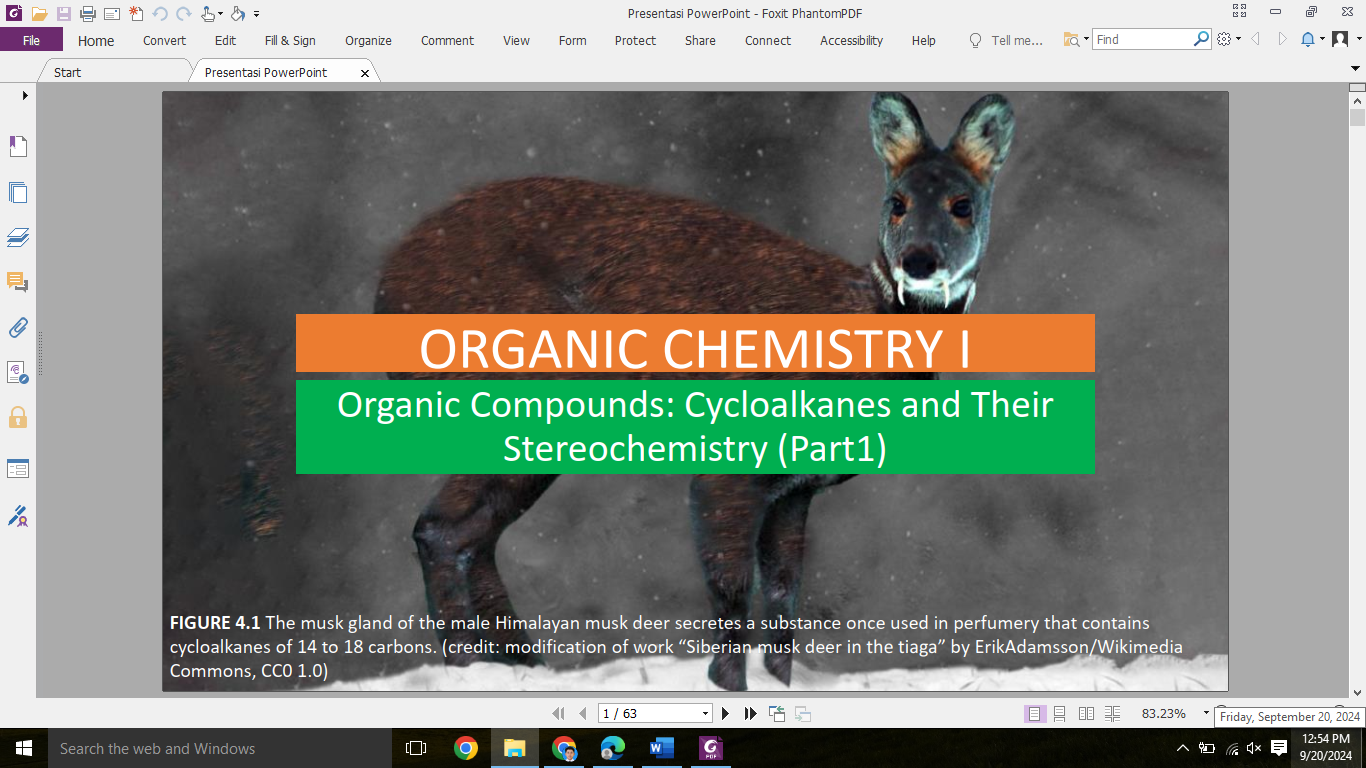Click the File button
Viewport: 1366px width, 768px height.
point(31,41)
